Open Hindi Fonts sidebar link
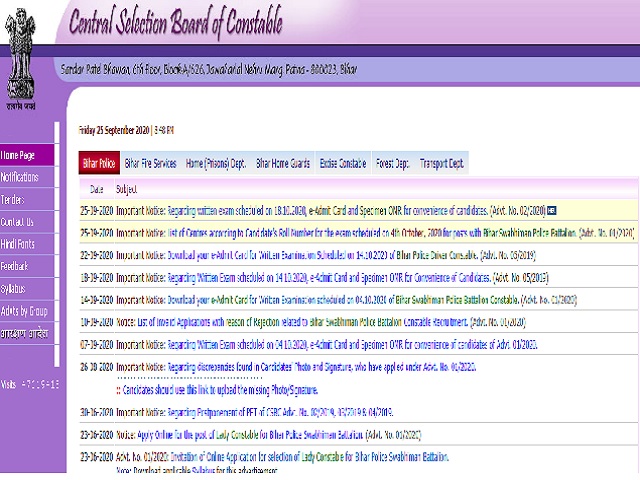This screenshot has width=640, height=480. [x=27, y=244]
